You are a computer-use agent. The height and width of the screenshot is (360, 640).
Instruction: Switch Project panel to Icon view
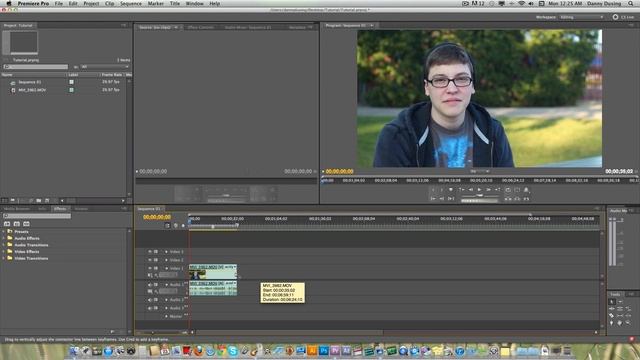tap(13, 200)
